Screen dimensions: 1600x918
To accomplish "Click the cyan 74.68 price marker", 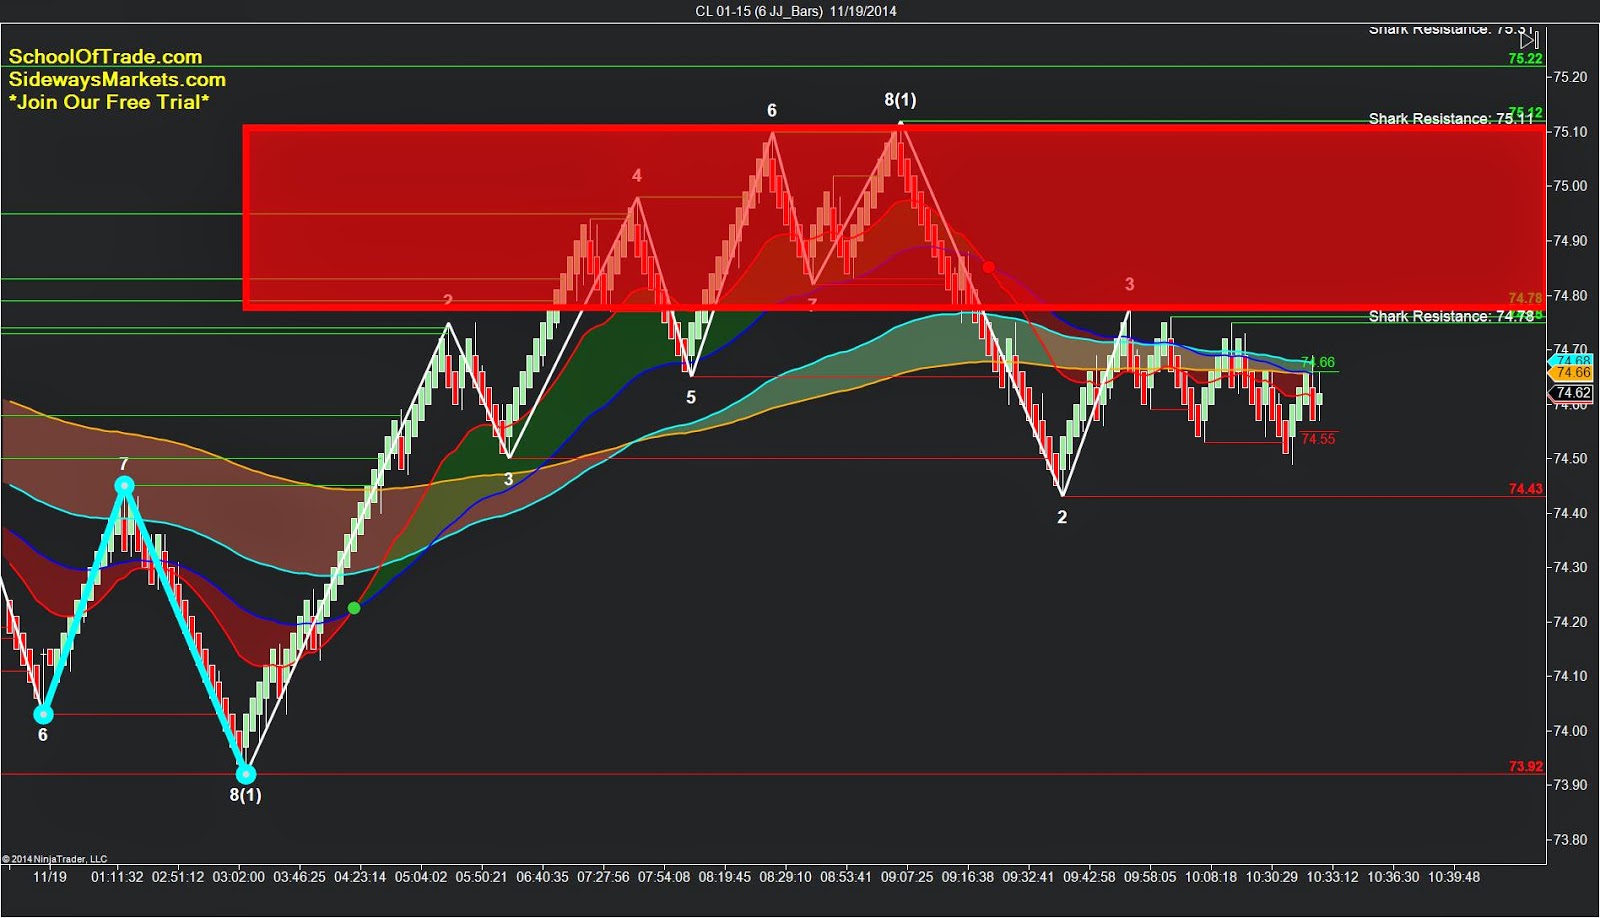I will [x=1572, y=360].
